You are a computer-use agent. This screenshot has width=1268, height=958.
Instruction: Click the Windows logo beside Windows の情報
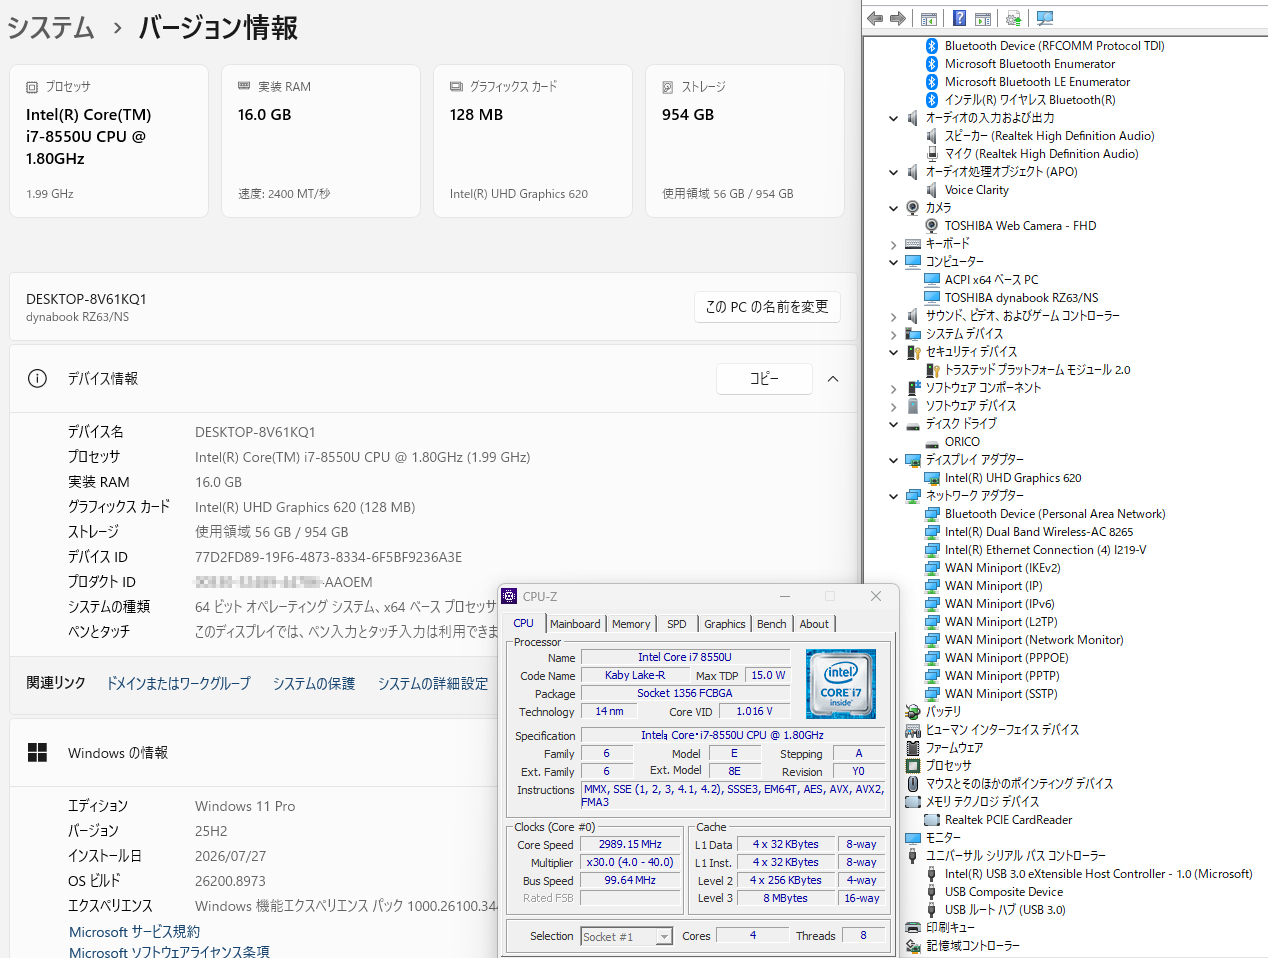click(x=37, y=752)
